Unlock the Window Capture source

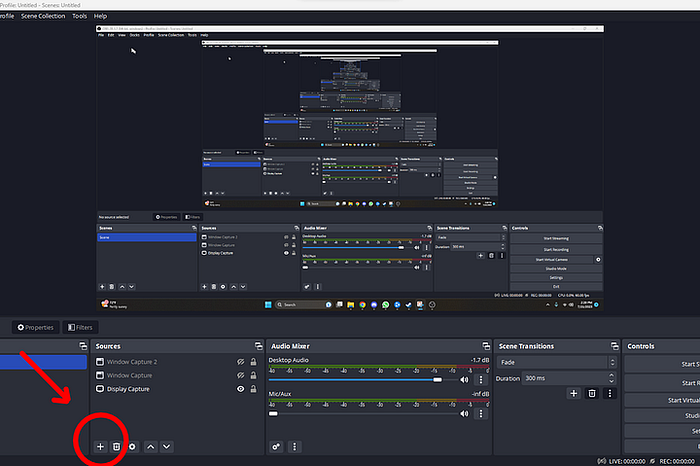coord(254,375)
